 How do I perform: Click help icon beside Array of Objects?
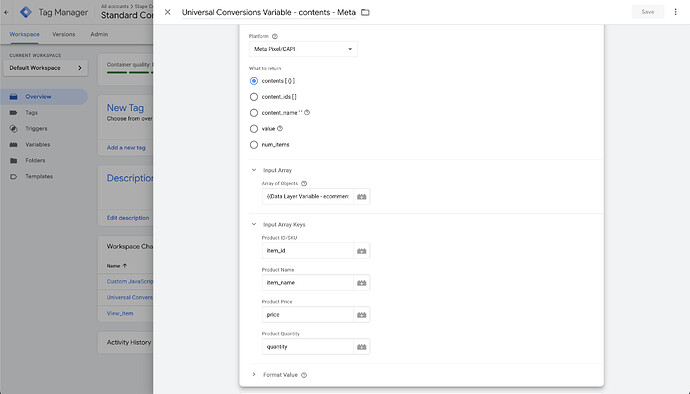click(304, 183)
